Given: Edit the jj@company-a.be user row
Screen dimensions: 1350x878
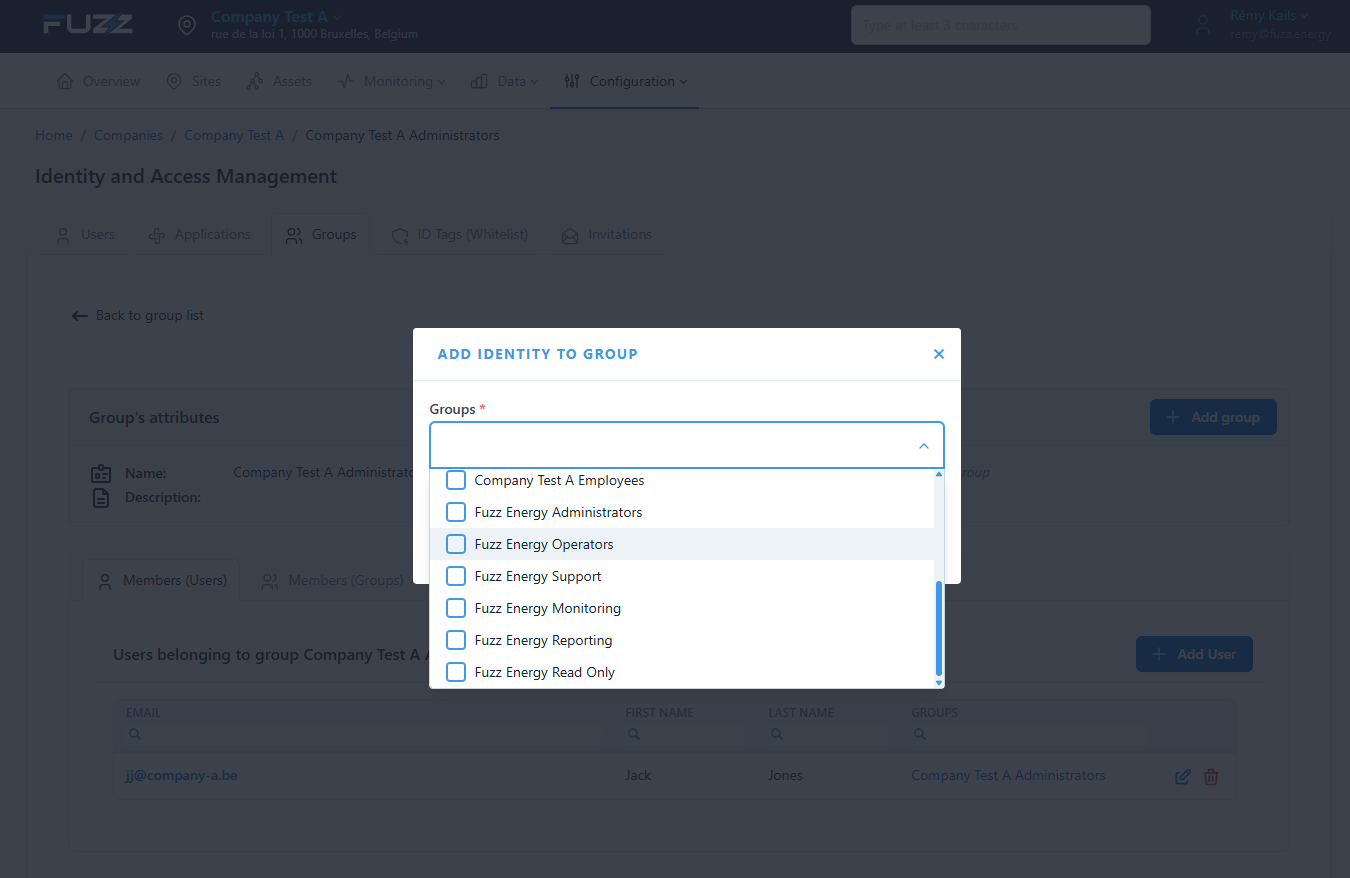Looking at the screenshot, I should tap(1183, 776).
